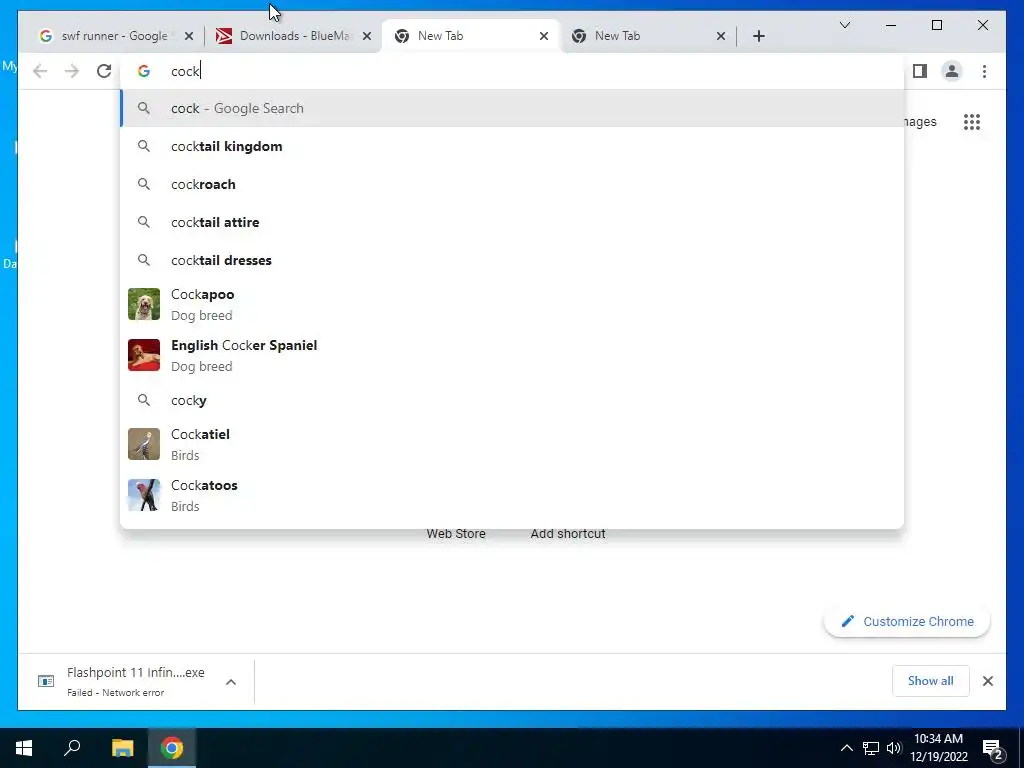Open a new tab with plus button
1024x768 pixels.
[x=758, y=36]
